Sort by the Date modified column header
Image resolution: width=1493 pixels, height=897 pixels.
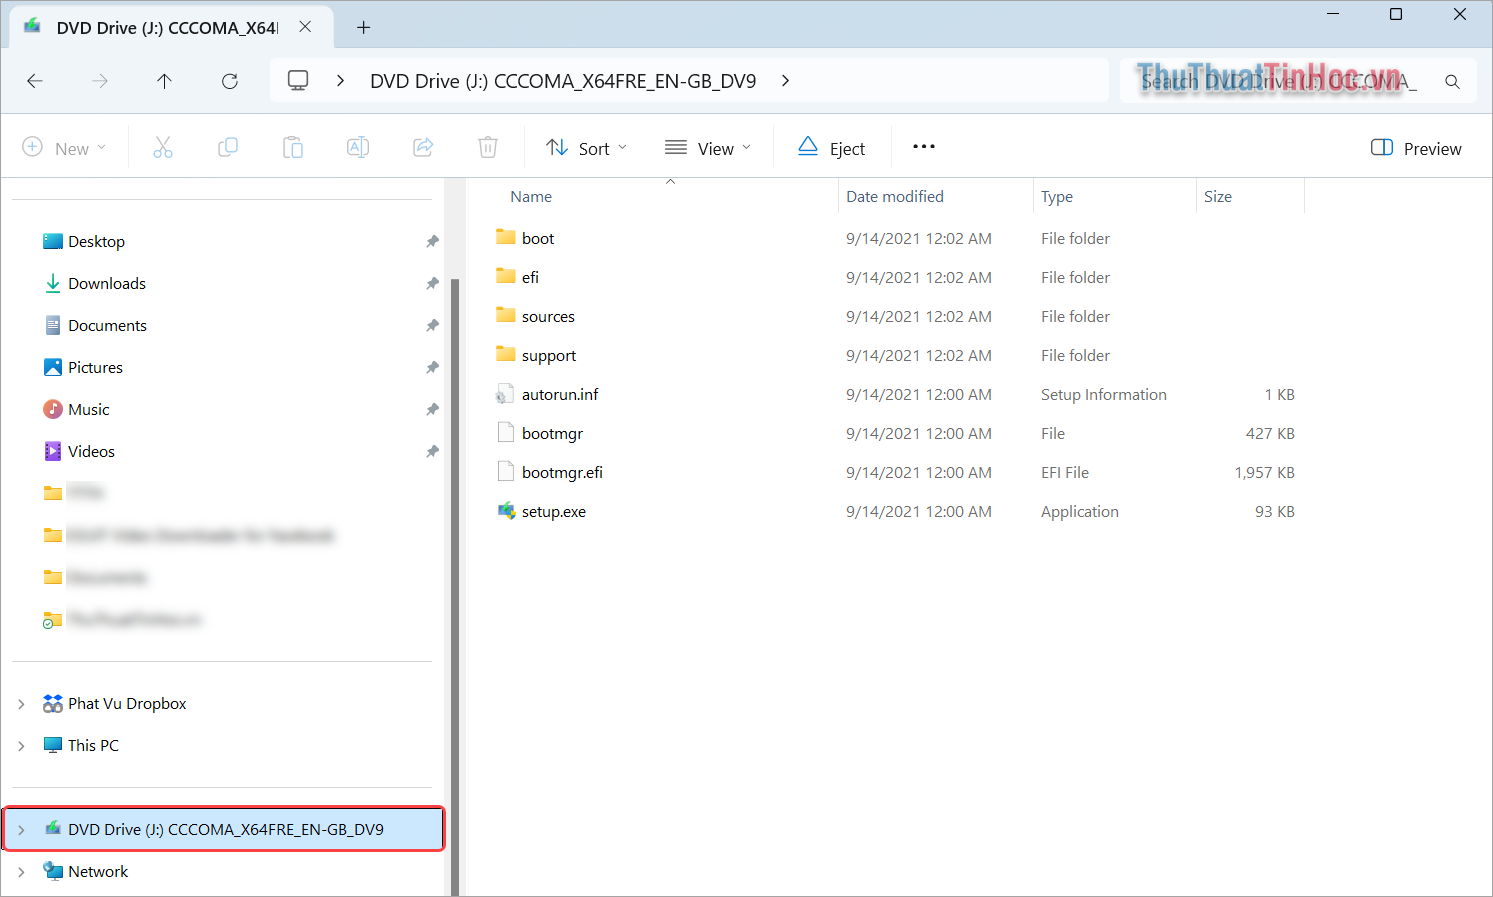point(895,197)
